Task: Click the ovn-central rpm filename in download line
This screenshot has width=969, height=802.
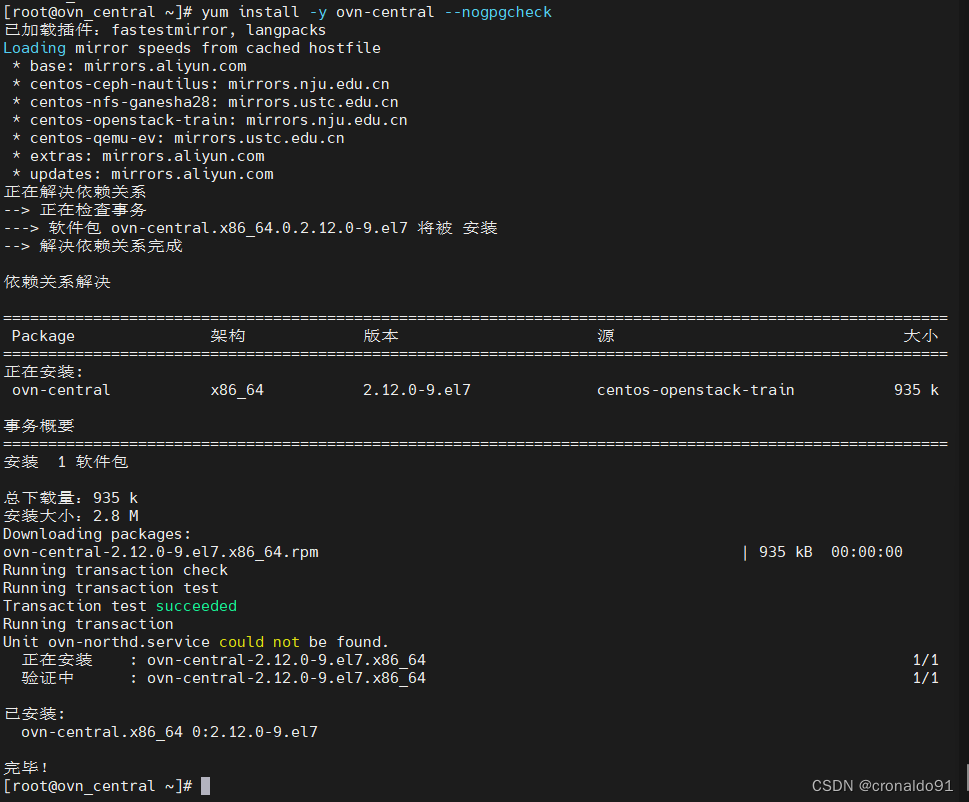Action: coord(160,552)
